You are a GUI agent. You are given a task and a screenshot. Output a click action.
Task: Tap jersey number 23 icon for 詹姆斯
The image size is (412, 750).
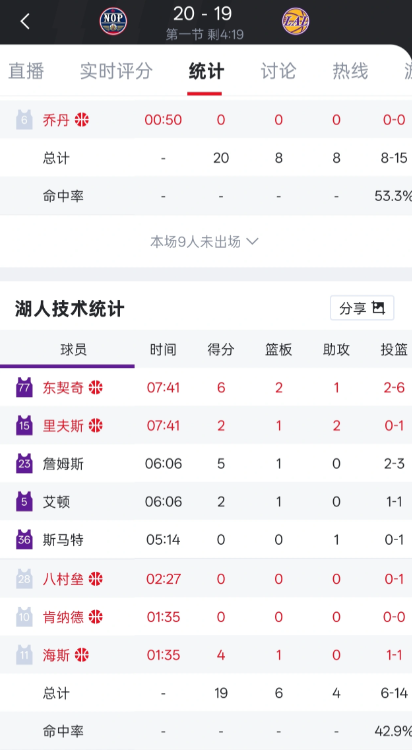[24, 463]
